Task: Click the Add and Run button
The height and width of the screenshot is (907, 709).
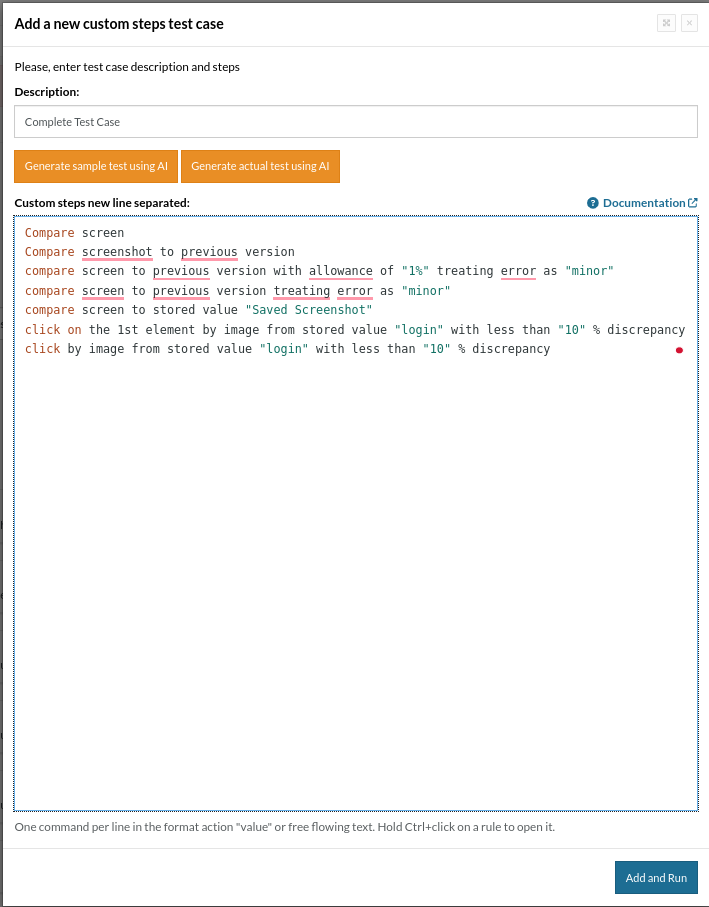Action: click(656, 878)
